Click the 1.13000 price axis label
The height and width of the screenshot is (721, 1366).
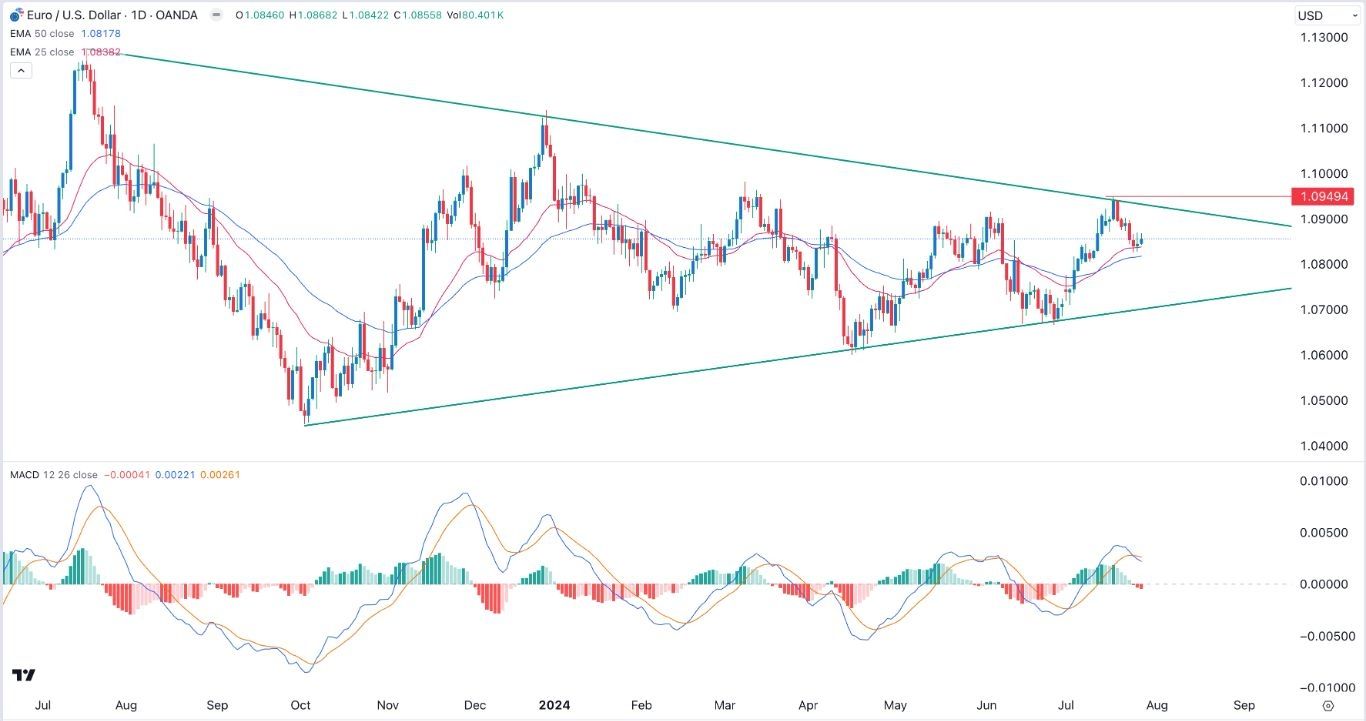coord(1322,37)
